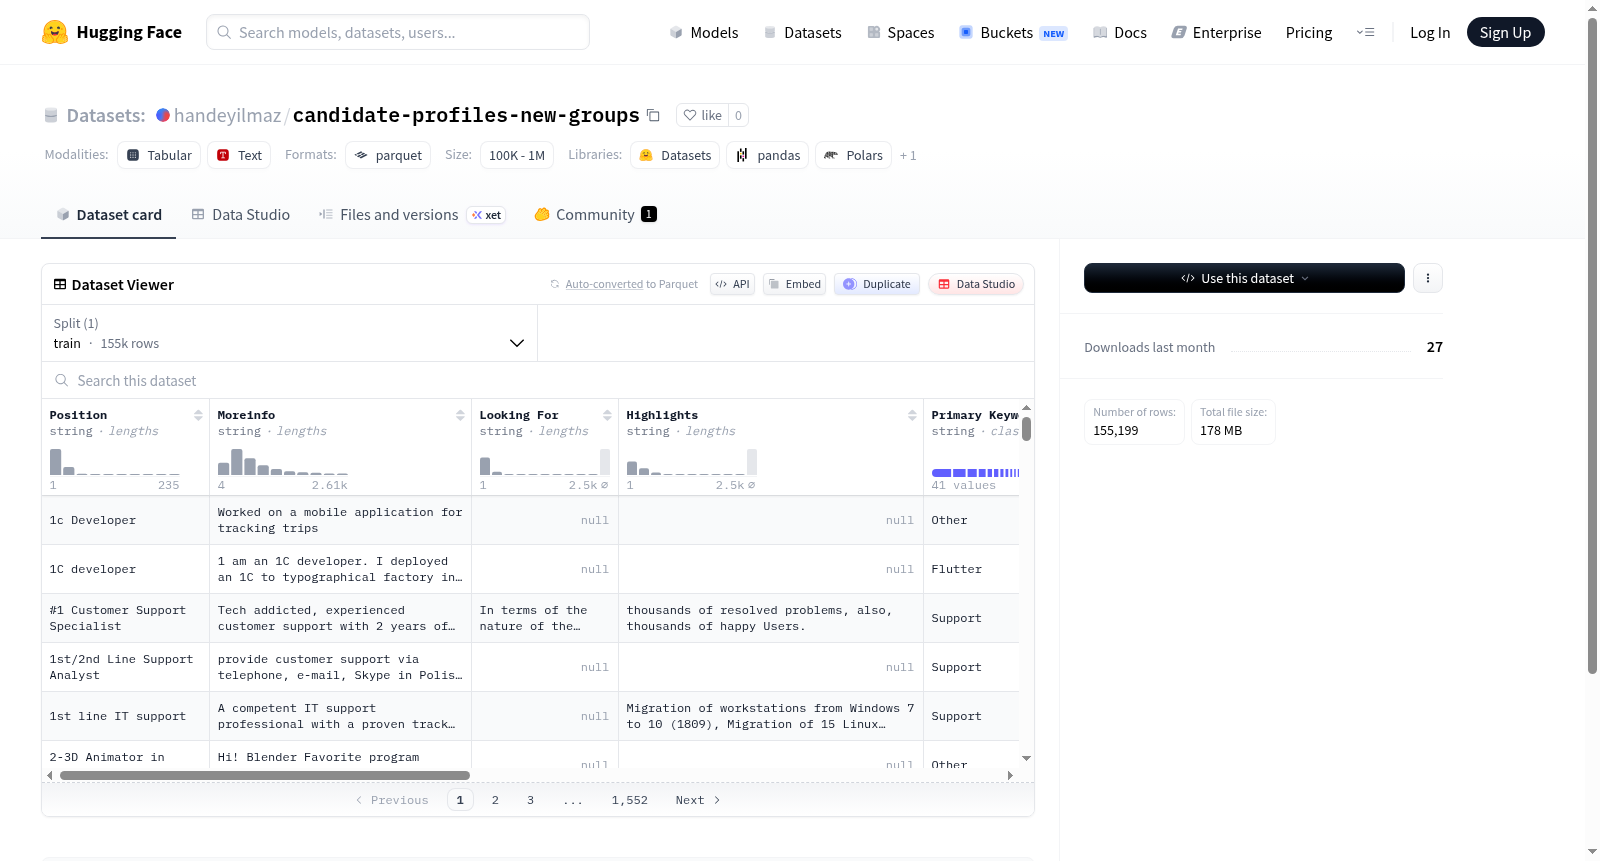Click the heart like button
The width and height of the screenshot is (1600, 861).
tap(702, 115)
